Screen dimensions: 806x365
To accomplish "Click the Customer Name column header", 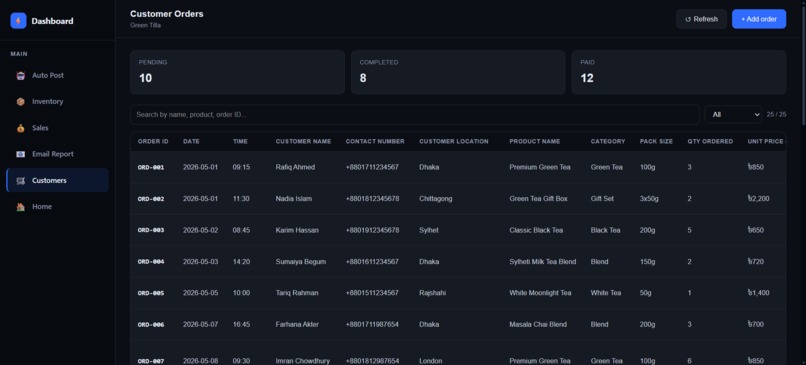I will [x=303, y=141].
